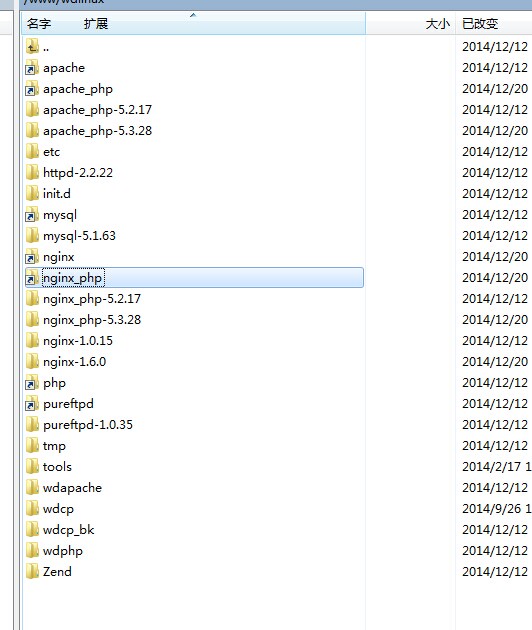Viewport: 532px width, 630px height.
Task: Select the wdcp_bk folder name
Action: [68, 530]
